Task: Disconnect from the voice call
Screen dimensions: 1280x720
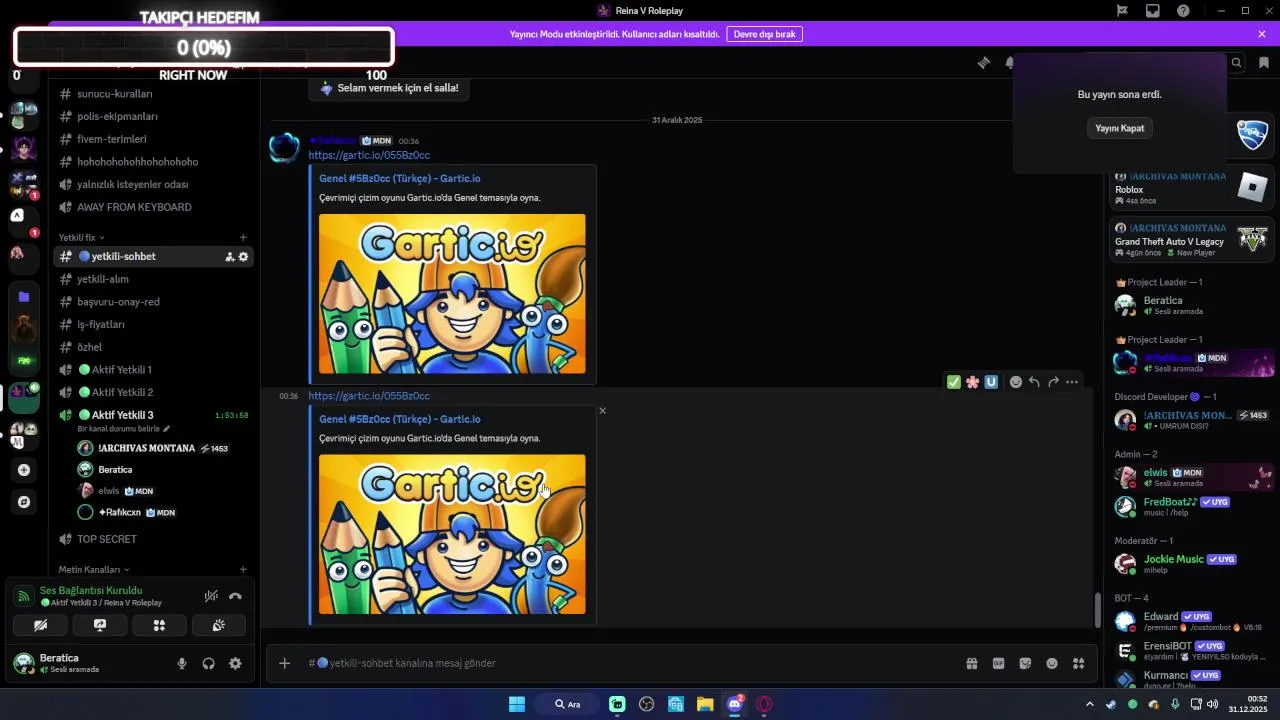Action: coord(235,596)
